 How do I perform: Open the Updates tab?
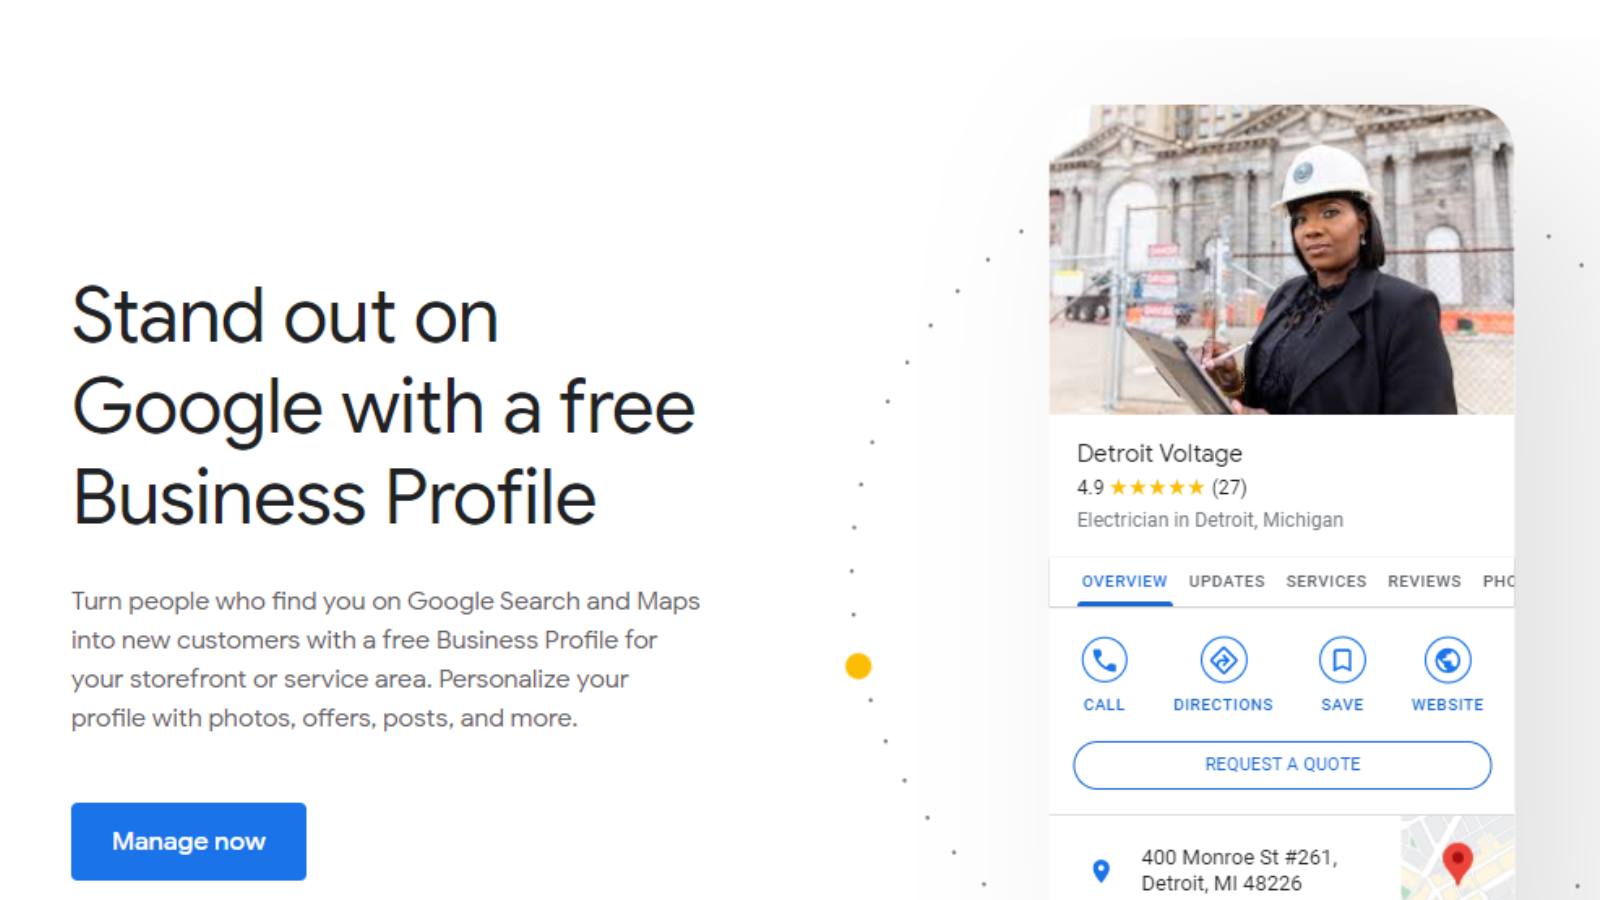(x=1226, y=581)
